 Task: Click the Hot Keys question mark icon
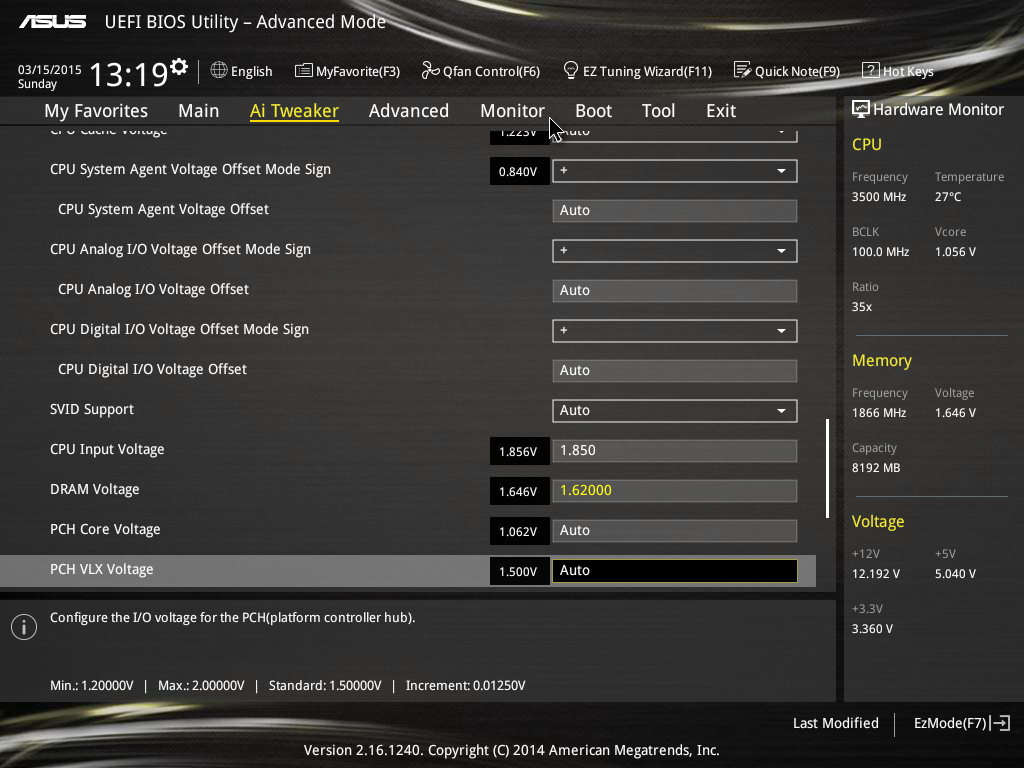tap(871, 71)
